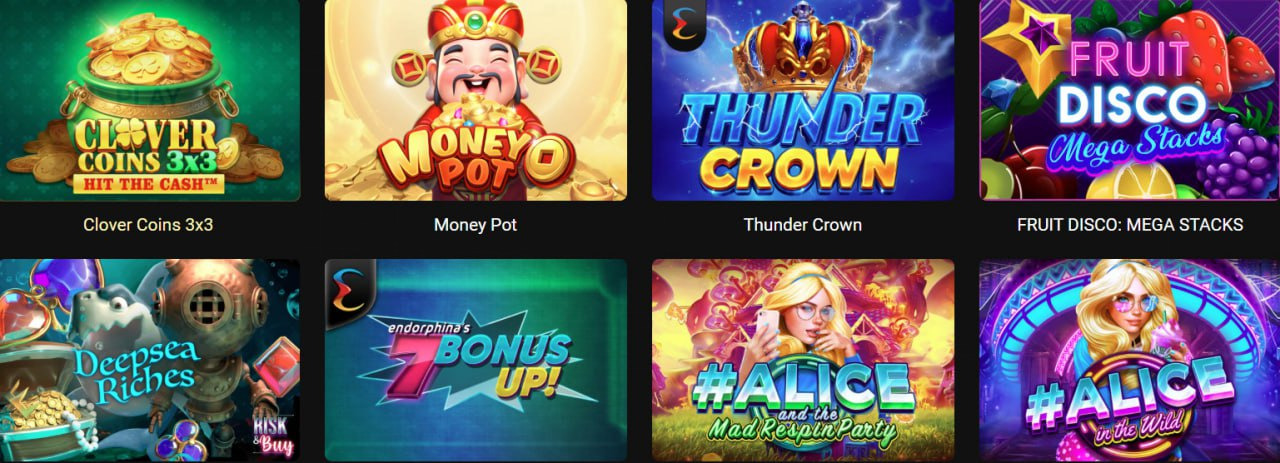Screen dimensions: 1280x463
Task: Open the Clover Coins 3x3 game thumbnail
Action: coord(148,100)
